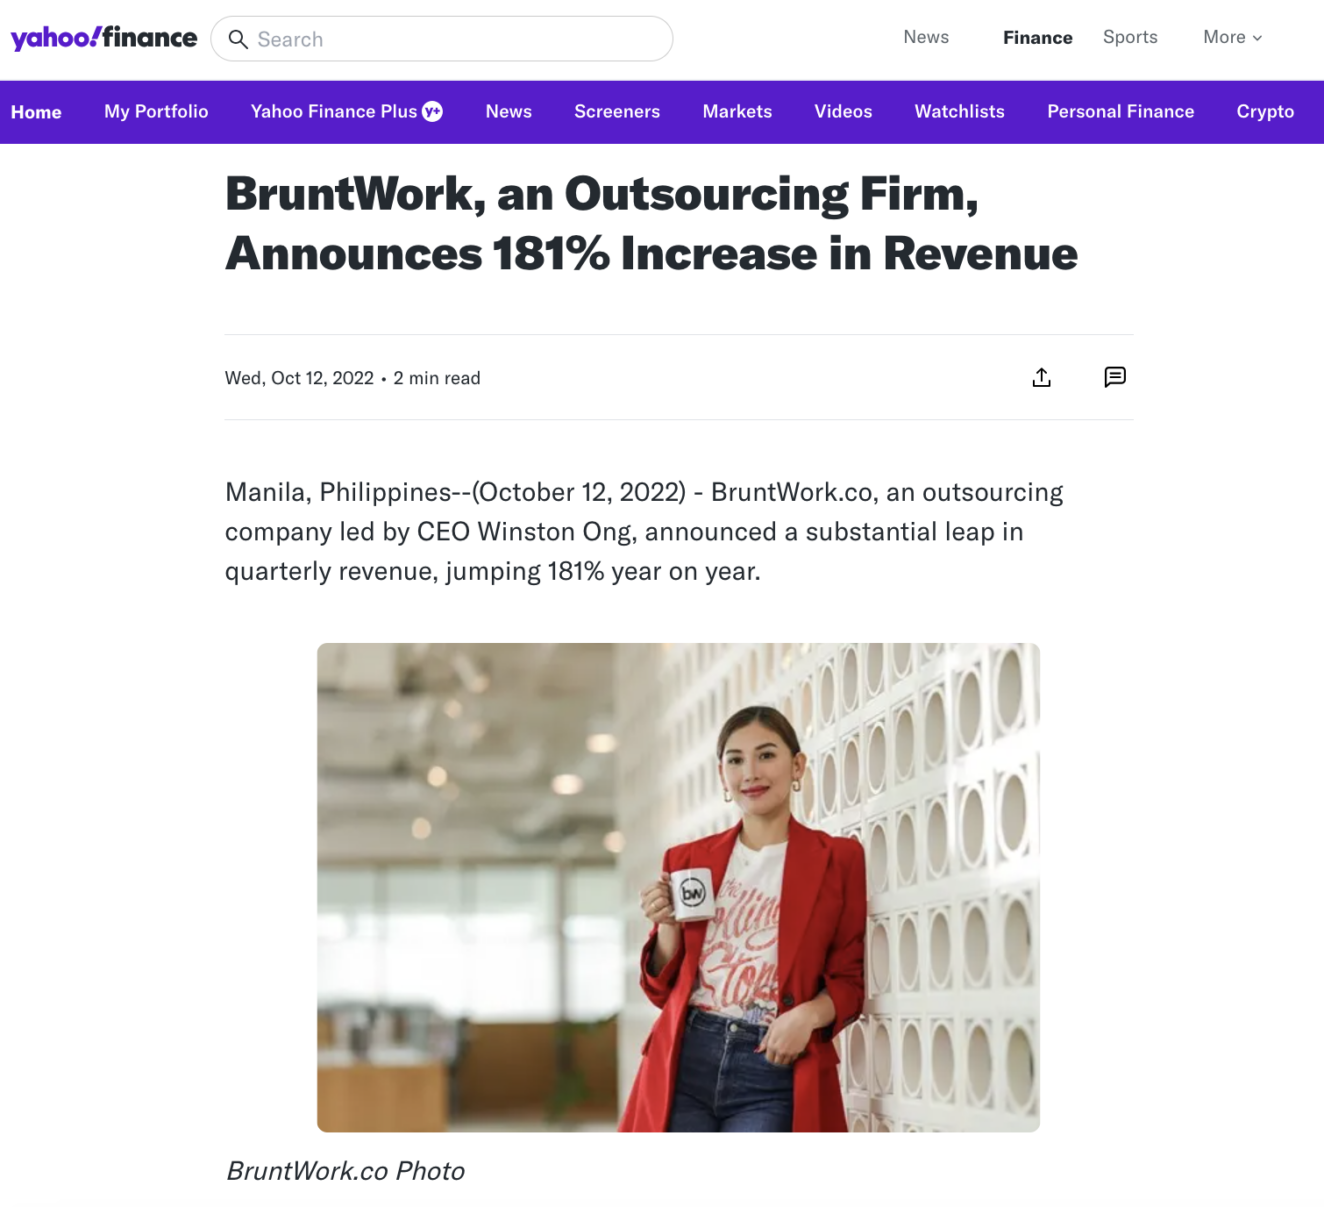Open the Screeners tab
1324x1207 pixels.
click(617, 111)
